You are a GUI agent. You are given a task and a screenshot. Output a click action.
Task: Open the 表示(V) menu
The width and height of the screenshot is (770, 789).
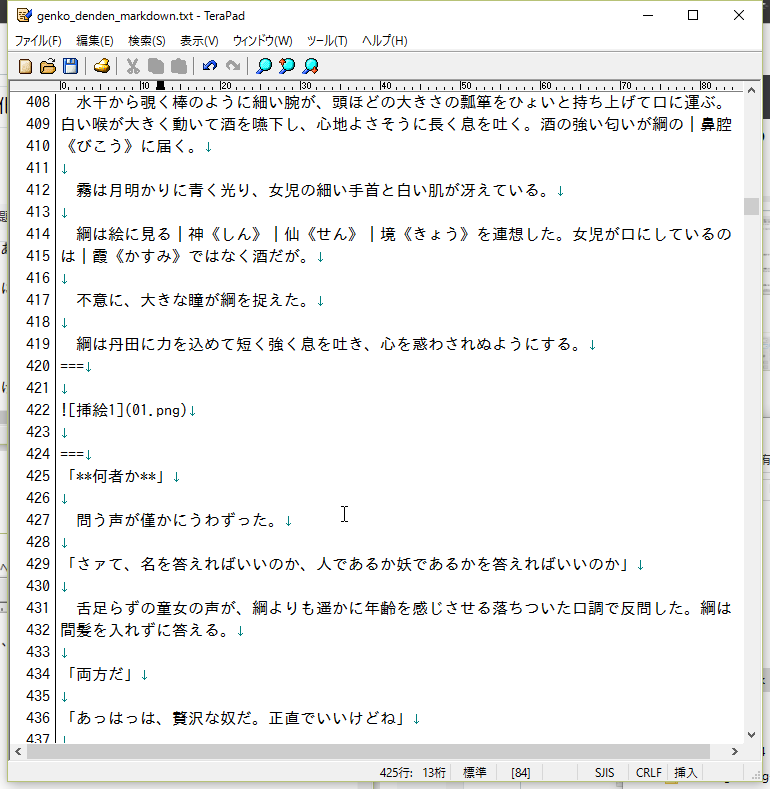pos(199,41)
